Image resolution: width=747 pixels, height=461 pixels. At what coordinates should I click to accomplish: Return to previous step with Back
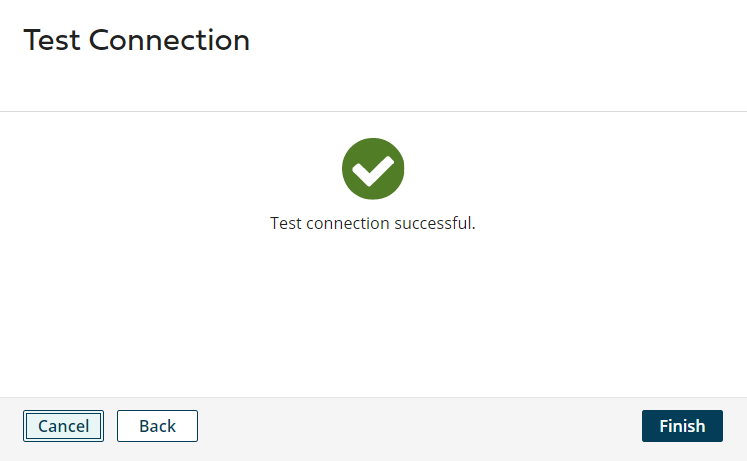pyautogui.click(x=157, y=426)
